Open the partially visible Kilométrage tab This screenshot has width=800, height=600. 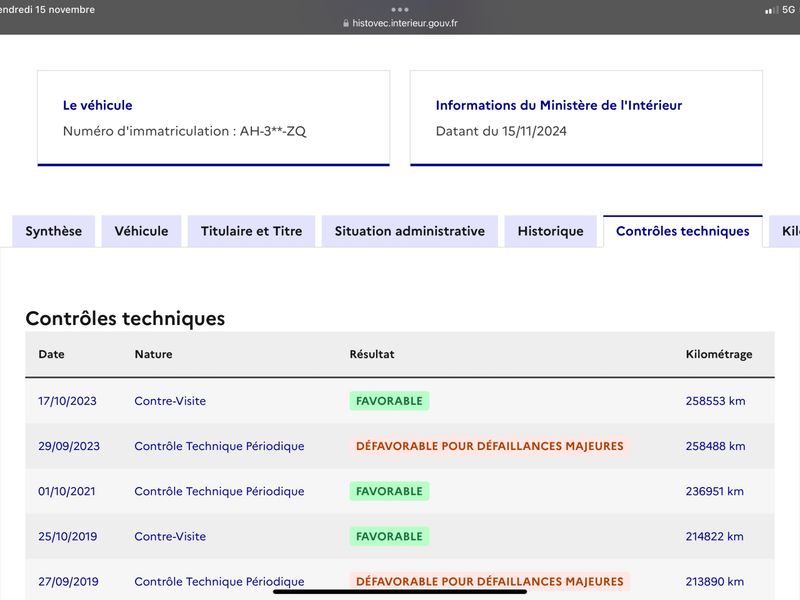pos(786,231)
